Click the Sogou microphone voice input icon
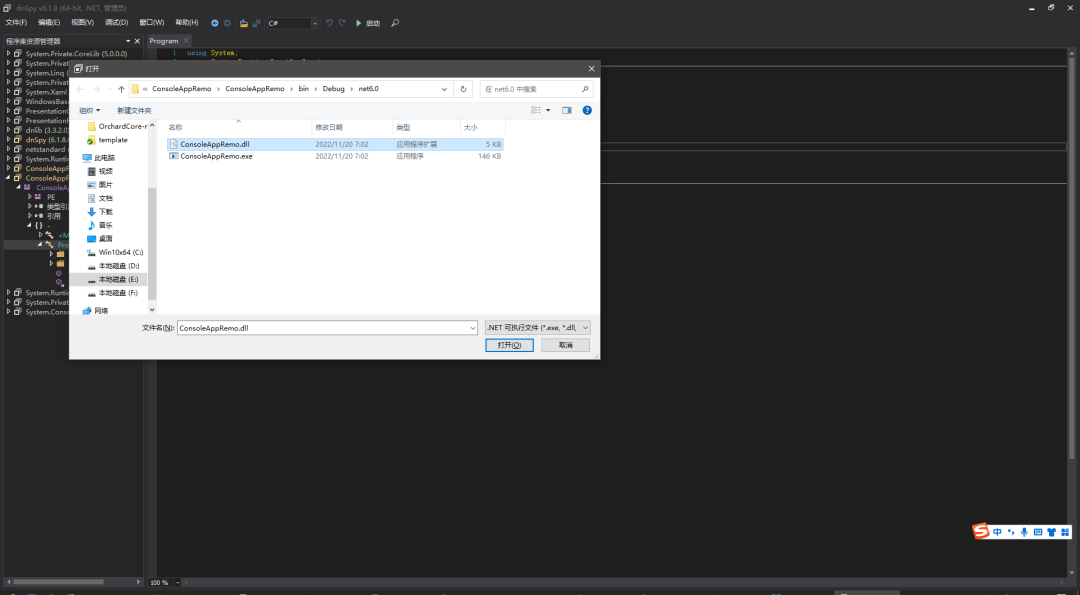1080x595 pixels. pos(1024,532)
